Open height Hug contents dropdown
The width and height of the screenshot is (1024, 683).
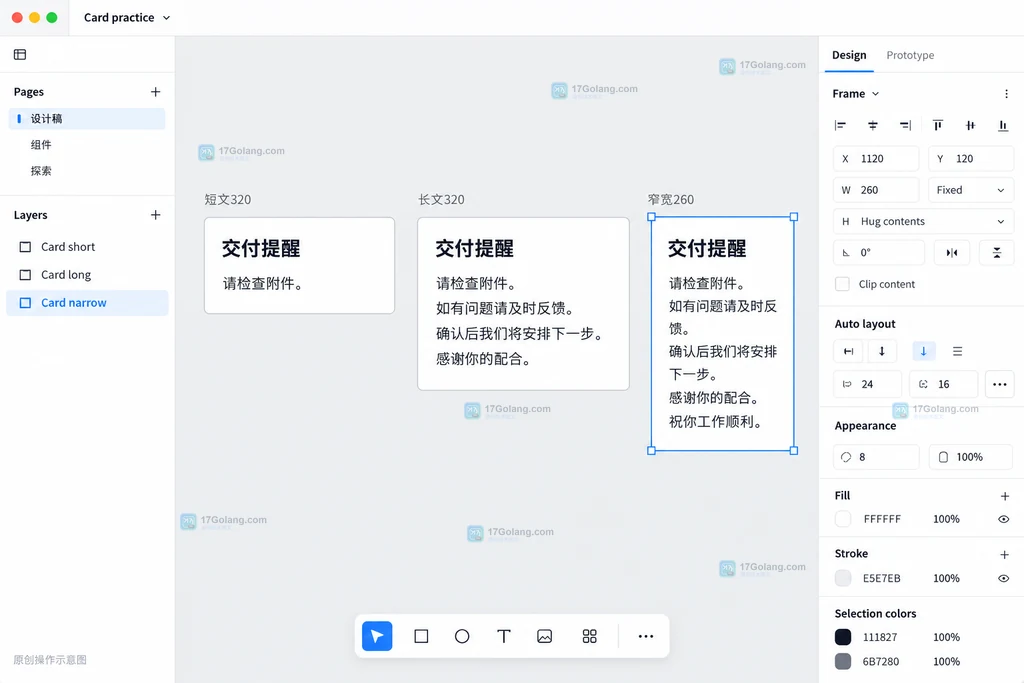(x=923, y=221)
